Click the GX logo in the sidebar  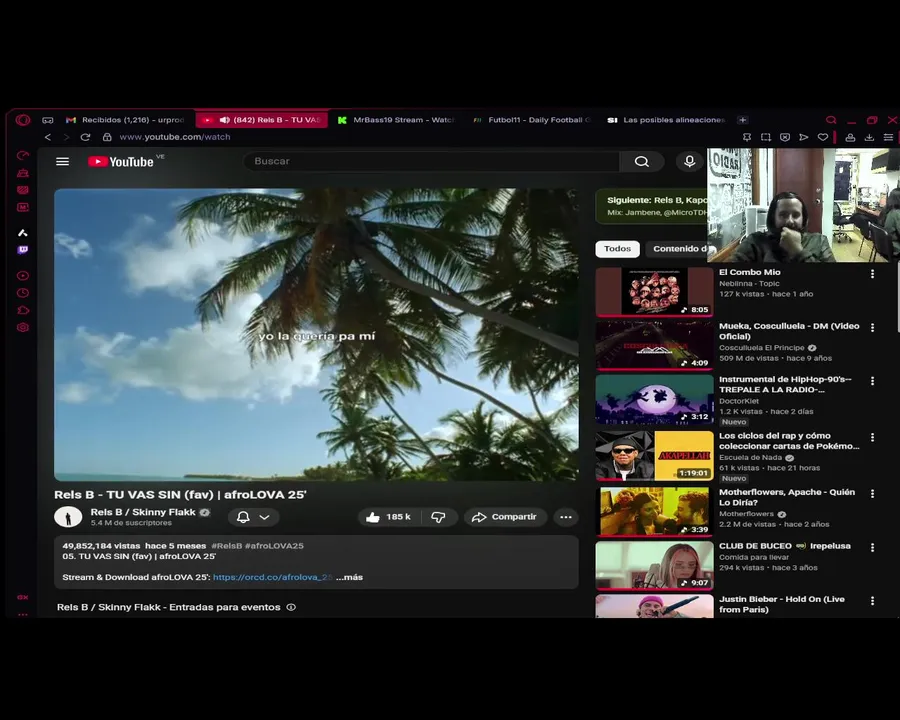[22, 597]
